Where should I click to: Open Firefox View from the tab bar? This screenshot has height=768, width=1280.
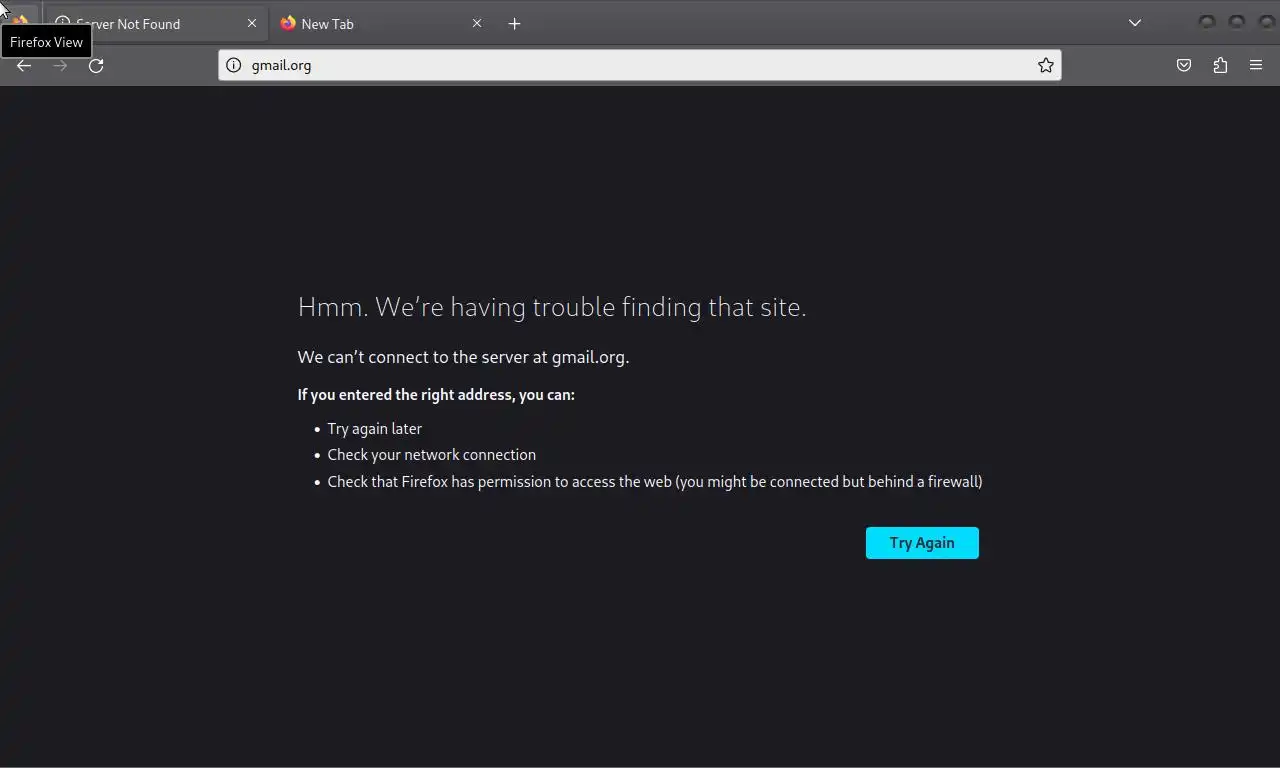19,22
